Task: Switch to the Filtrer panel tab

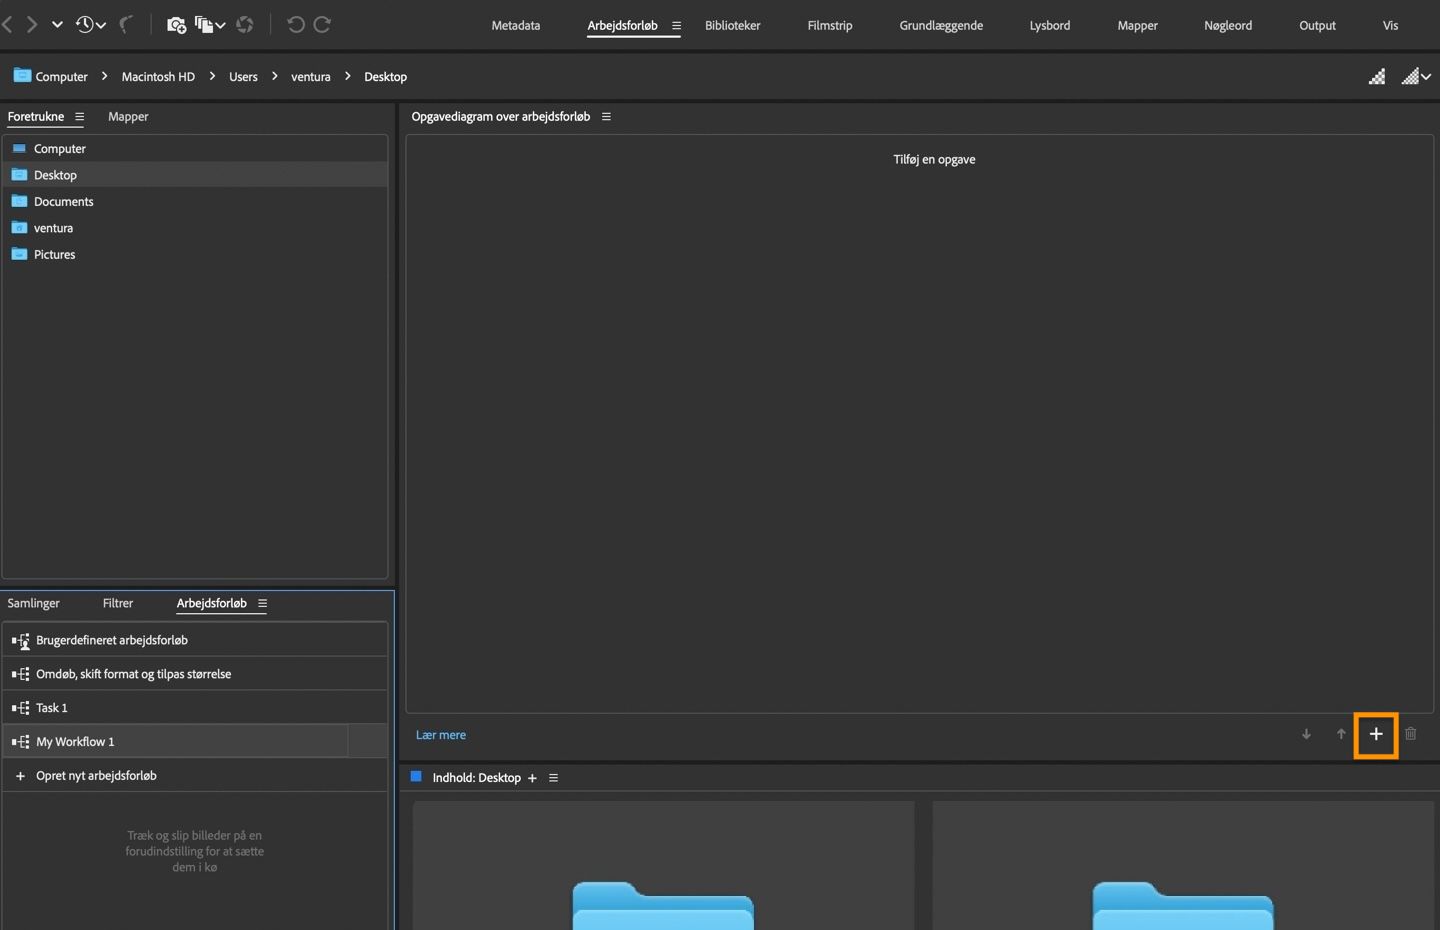Action: coord(118,603)
